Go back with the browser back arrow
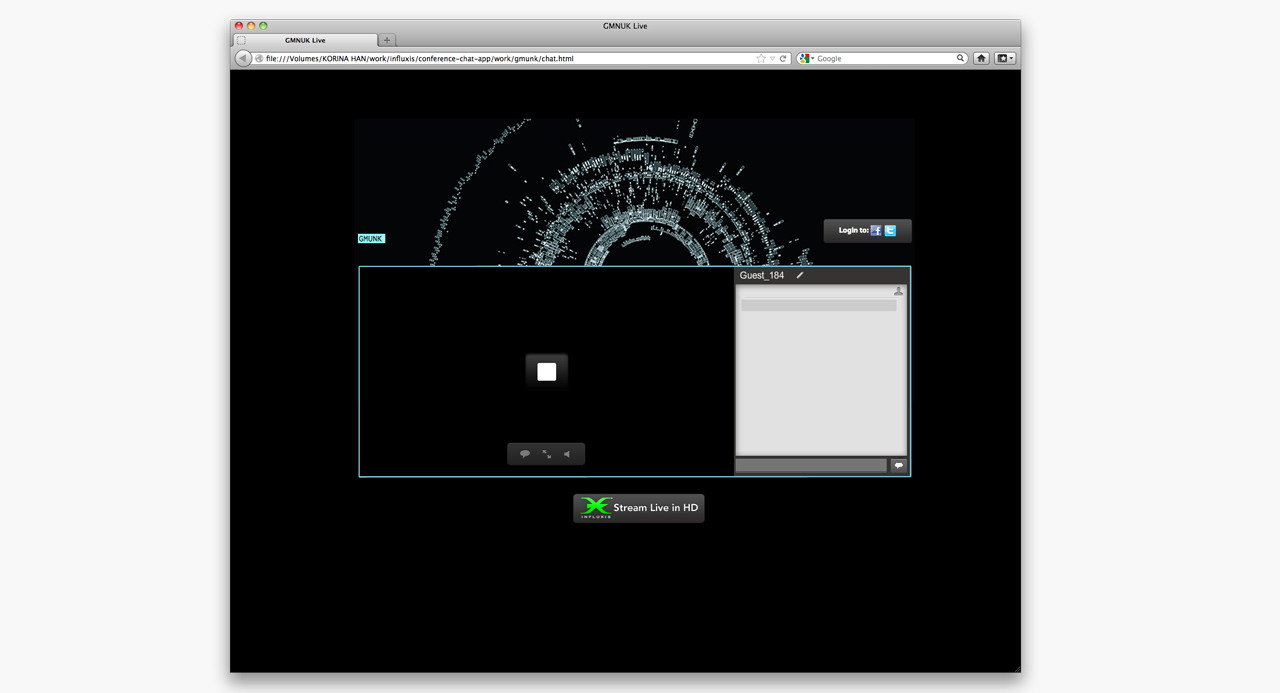Image resolution: width=1280 pixels, height=693 pixels. pyautogui.click(x=243, y=59)
